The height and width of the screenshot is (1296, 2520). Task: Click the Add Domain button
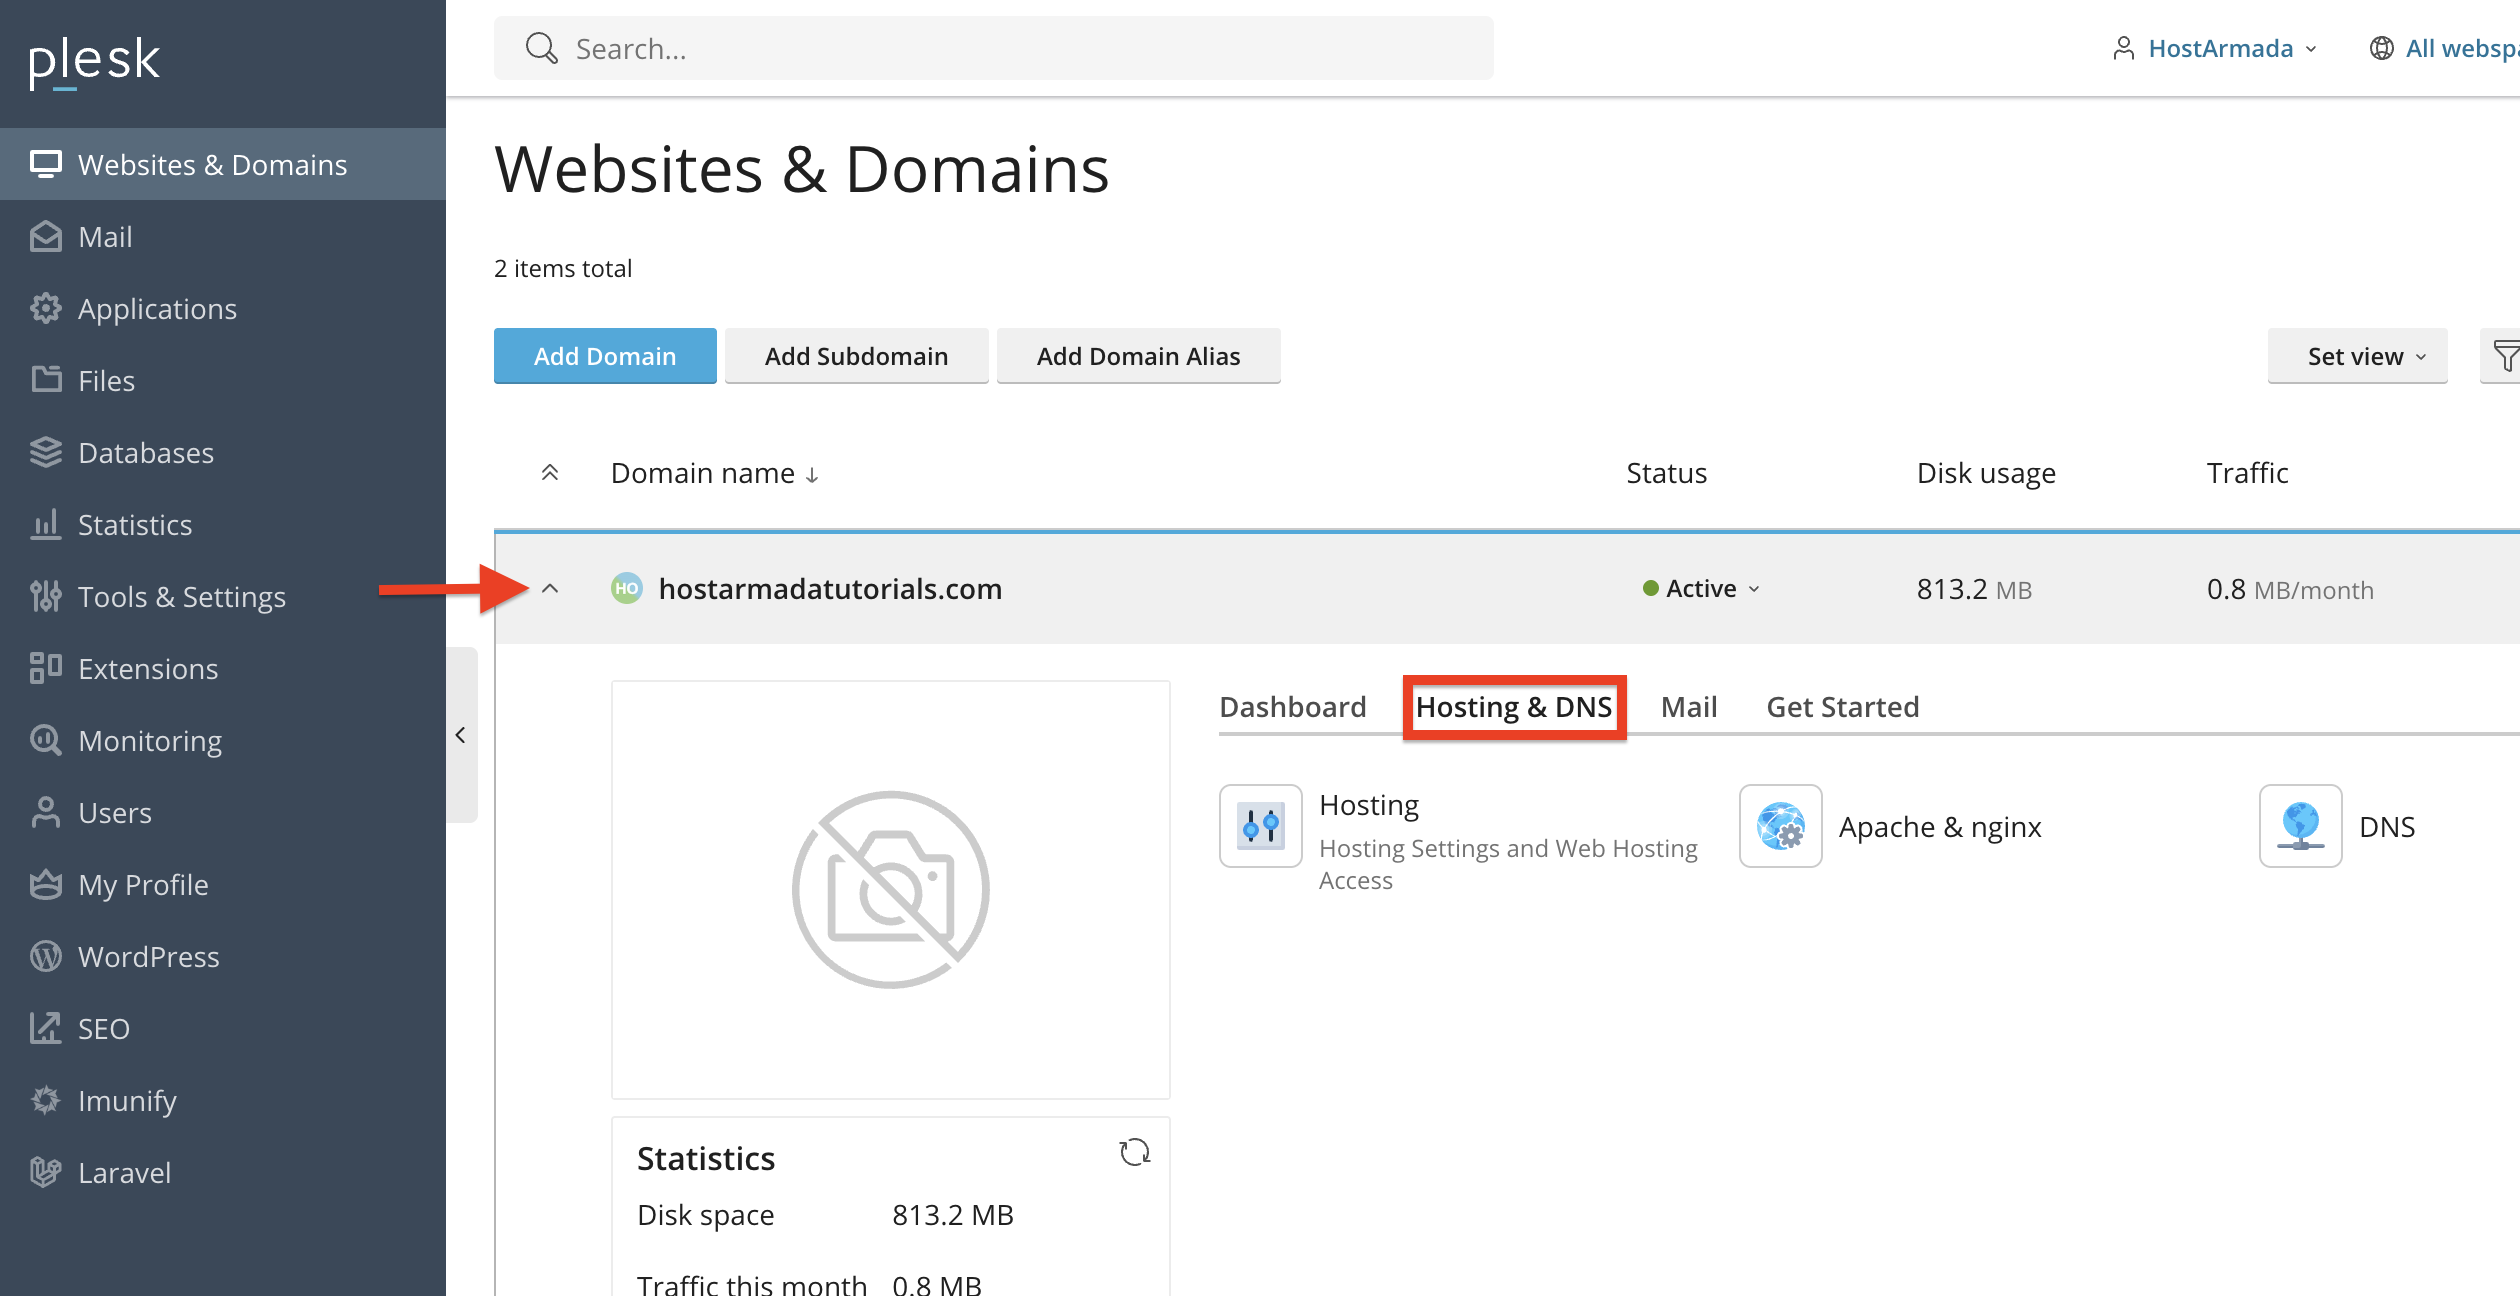[x=605, y=356]
